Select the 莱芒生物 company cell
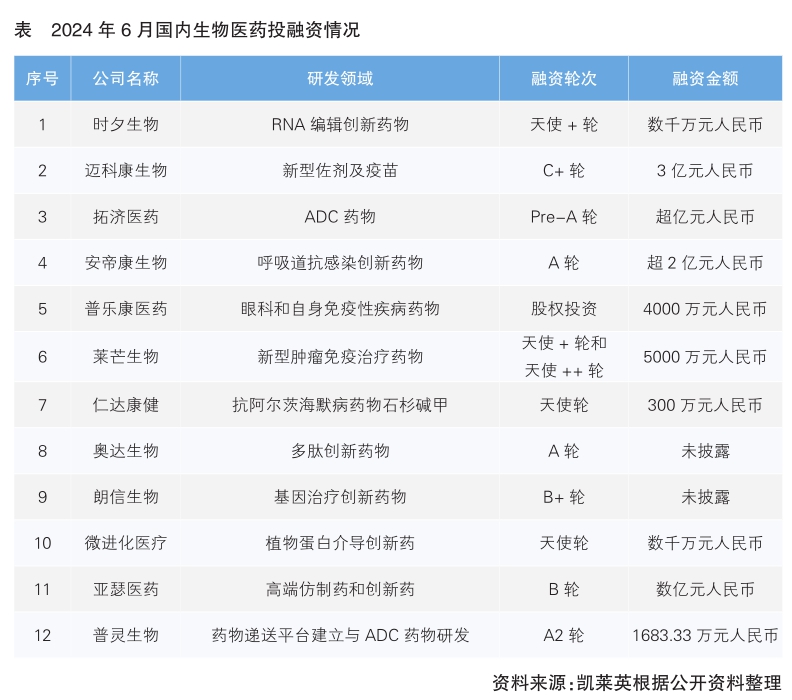The height and width of the screenshot is (700, 792). 125,357
